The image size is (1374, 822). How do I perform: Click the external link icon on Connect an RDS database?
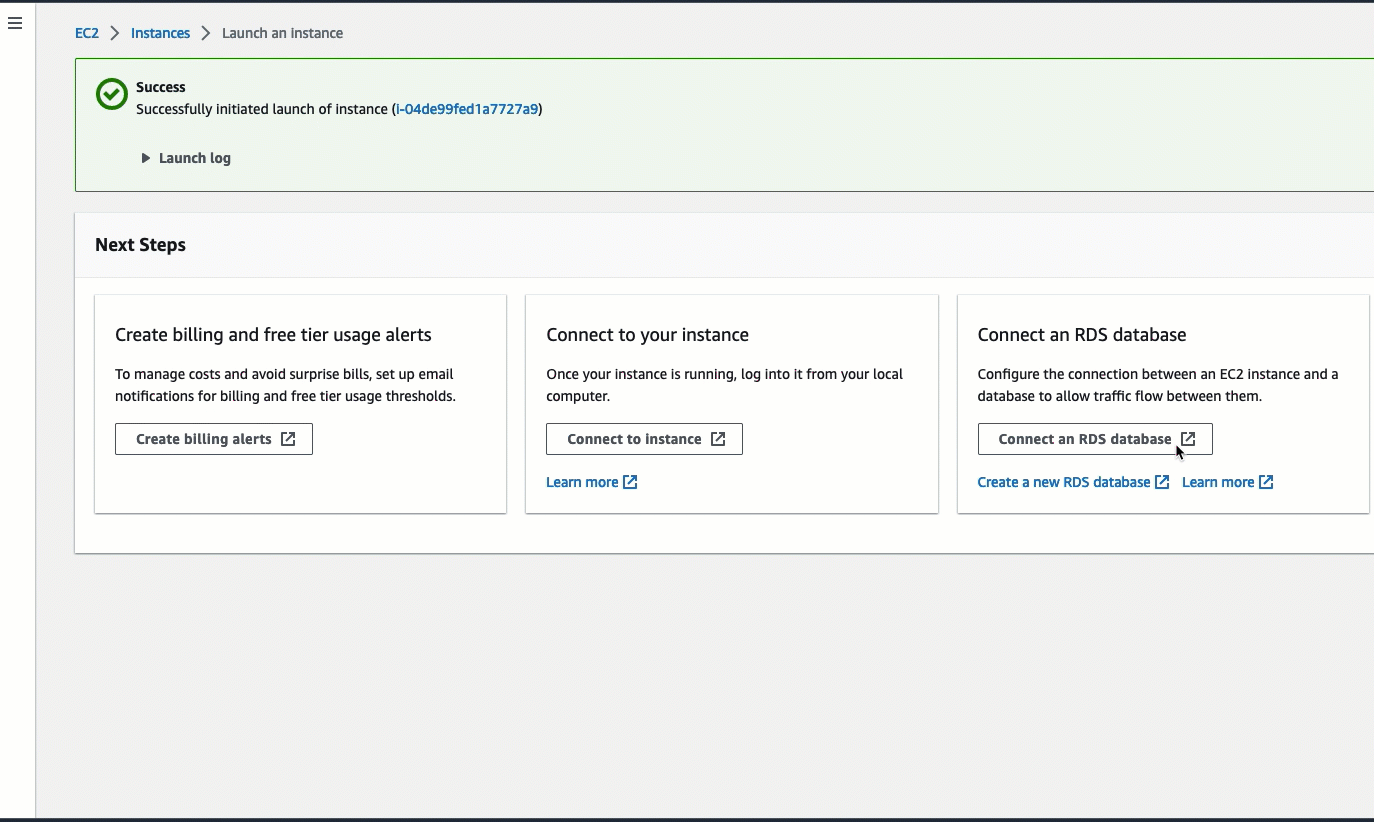tap(1188, 438)
